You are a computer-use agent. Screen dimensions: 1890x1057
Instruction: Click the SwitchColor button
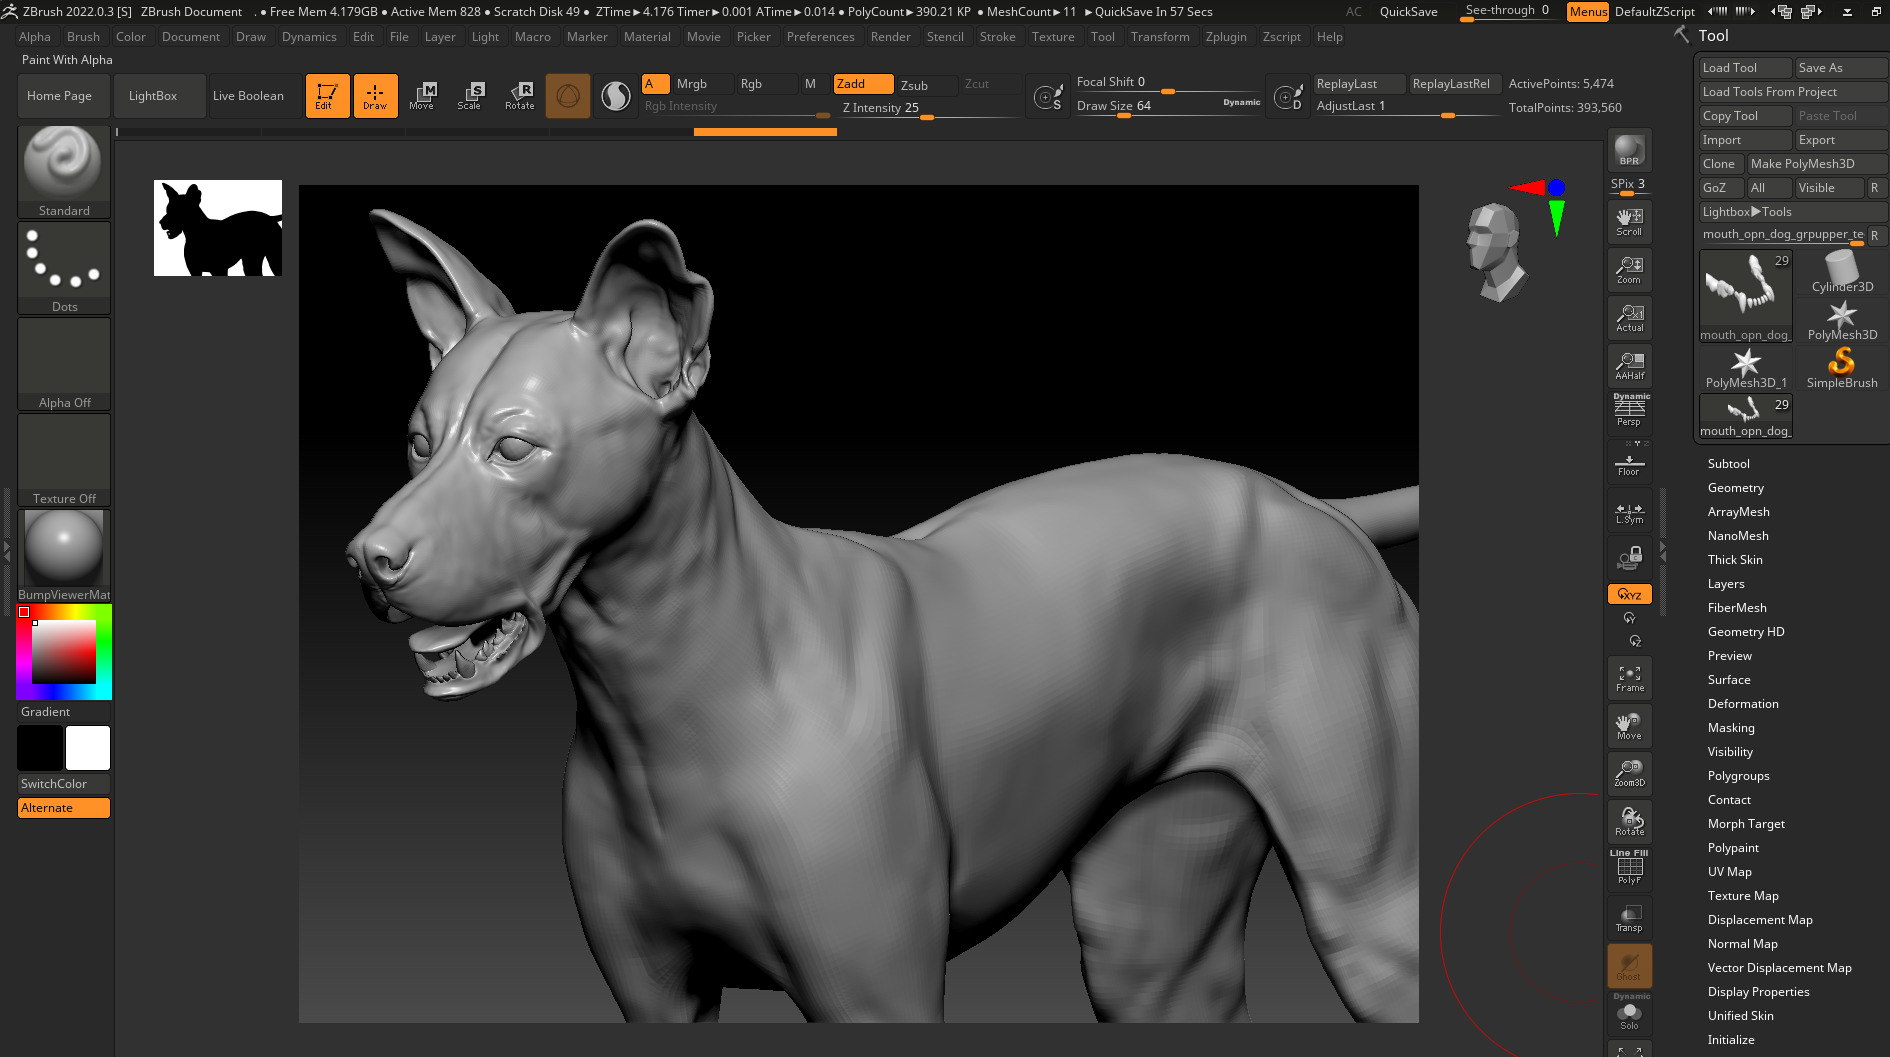point(64,784)
